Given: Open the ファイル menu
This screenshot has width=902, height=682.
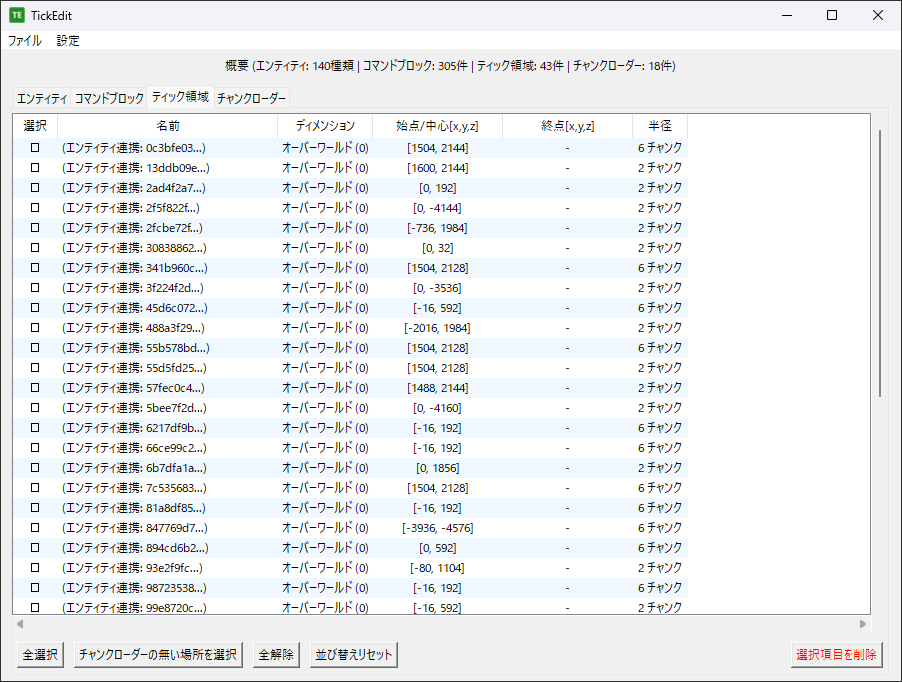Looking at the screenshot, I should (25, 41).
